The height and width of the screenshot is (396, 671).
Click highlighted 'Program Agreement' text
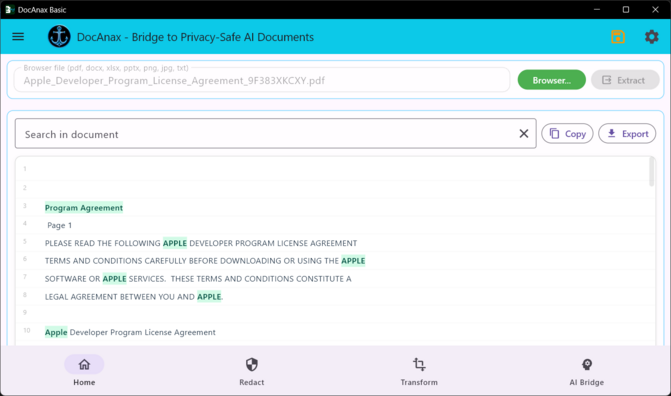coord(84,208)
